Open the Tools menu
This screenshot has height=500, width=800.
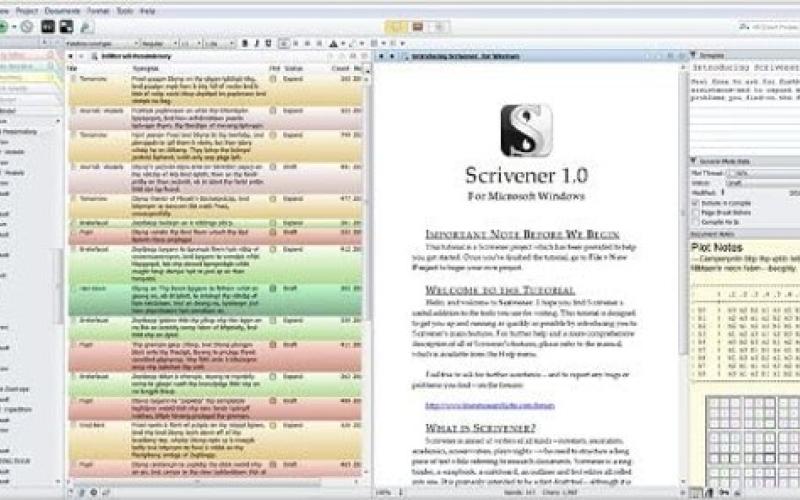124,11
